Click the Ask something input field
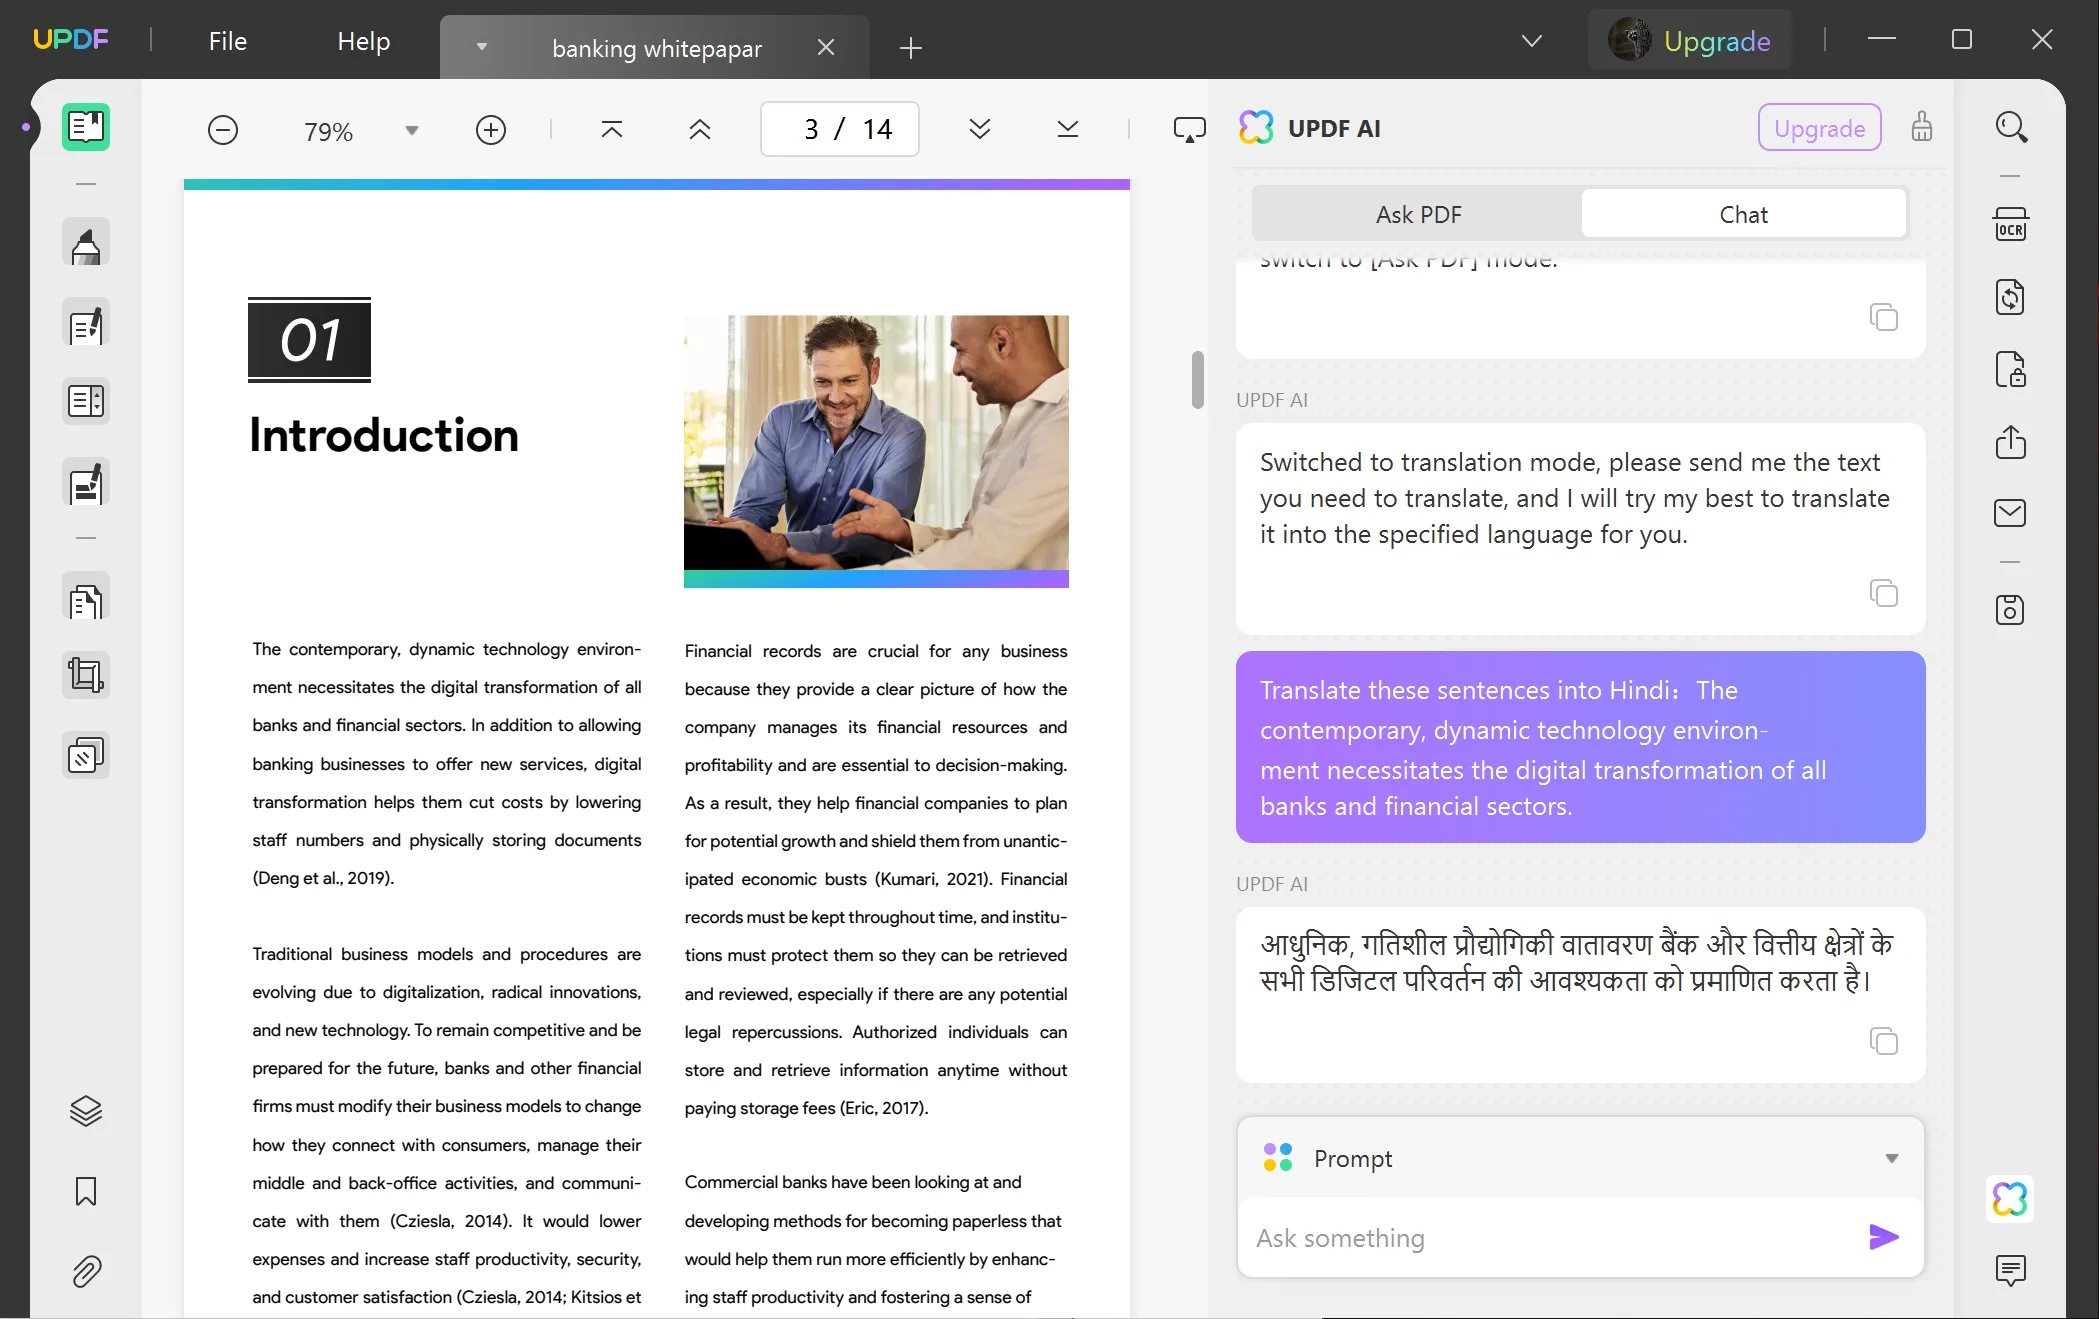Screen dimensions: 2099x1319 click(1549, 1237)
